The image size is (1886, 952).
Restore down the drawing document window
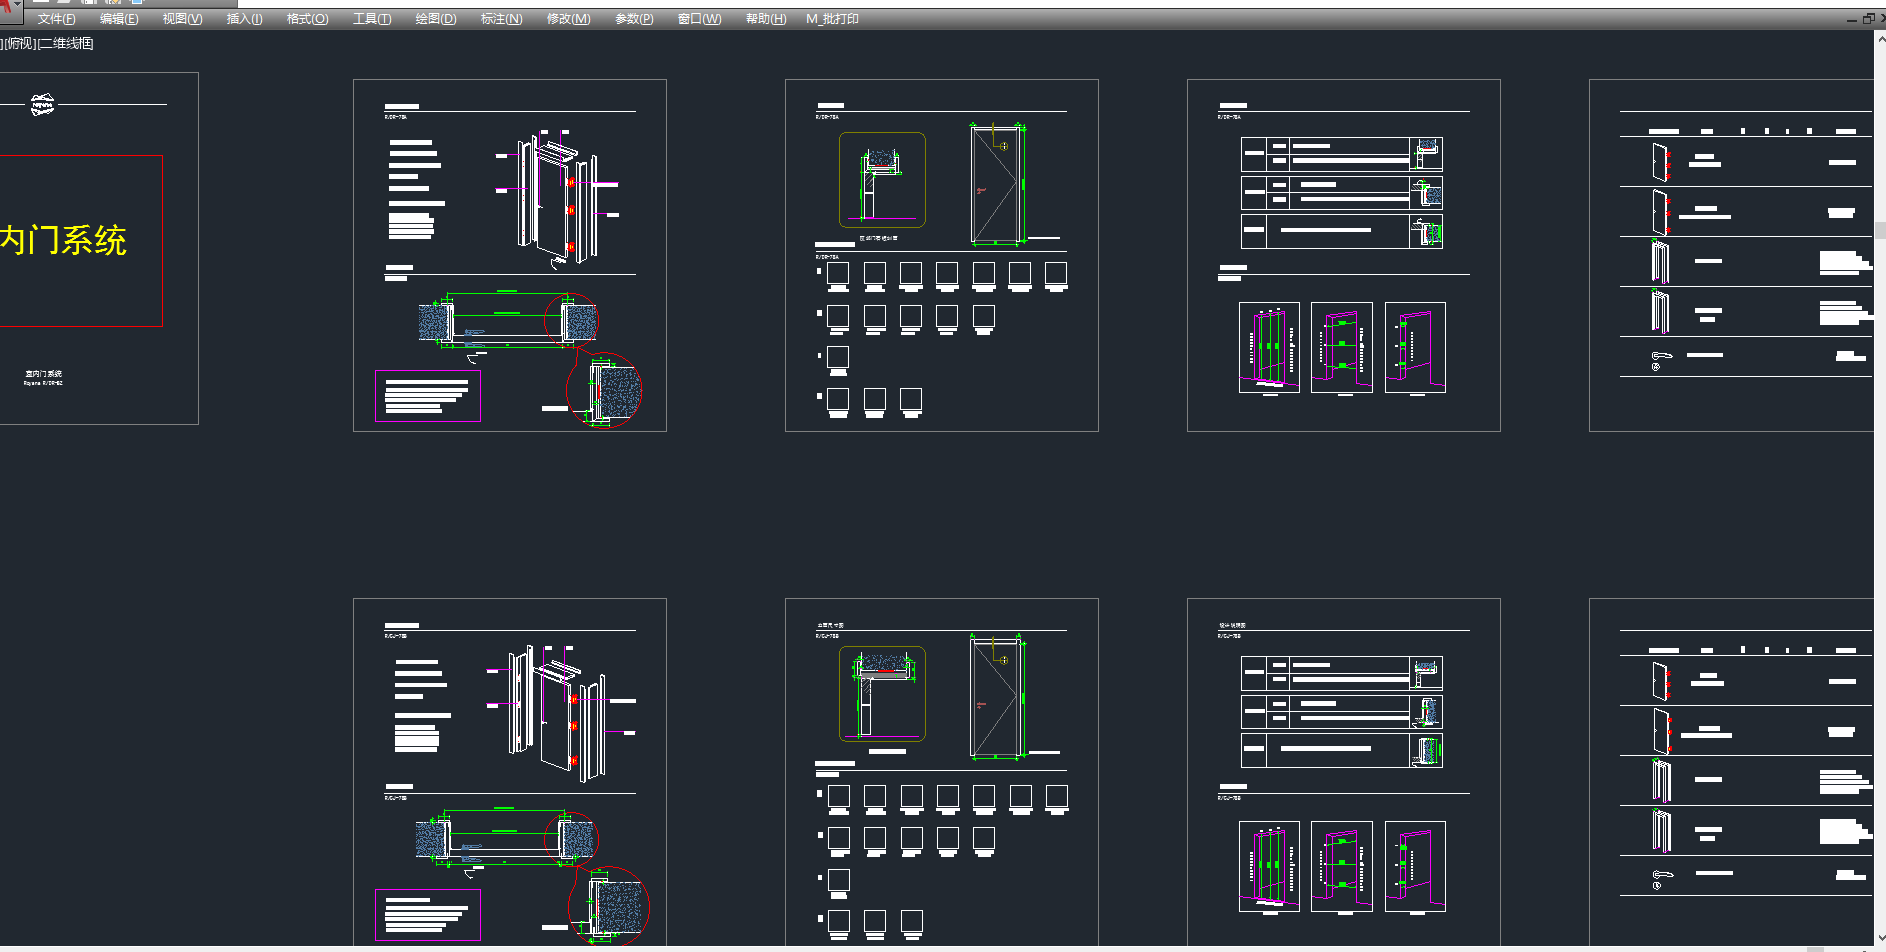pyautogui.click(x=1868, y=18)
